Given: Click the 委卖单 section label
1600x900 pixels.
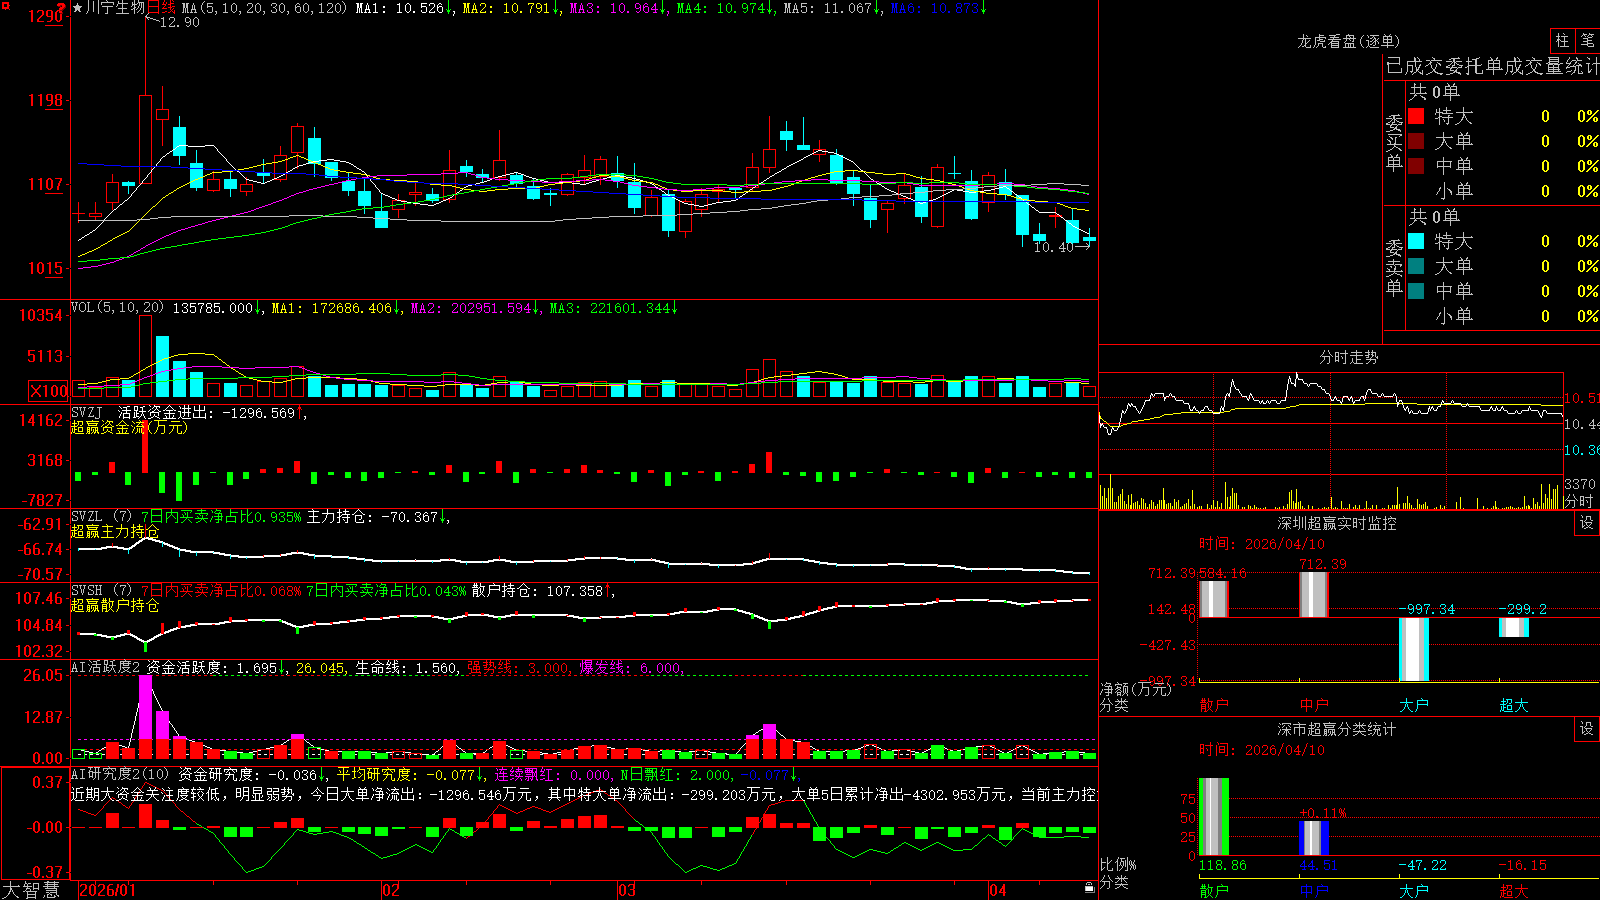Looking at the screenshot, I should (1394, 267).
